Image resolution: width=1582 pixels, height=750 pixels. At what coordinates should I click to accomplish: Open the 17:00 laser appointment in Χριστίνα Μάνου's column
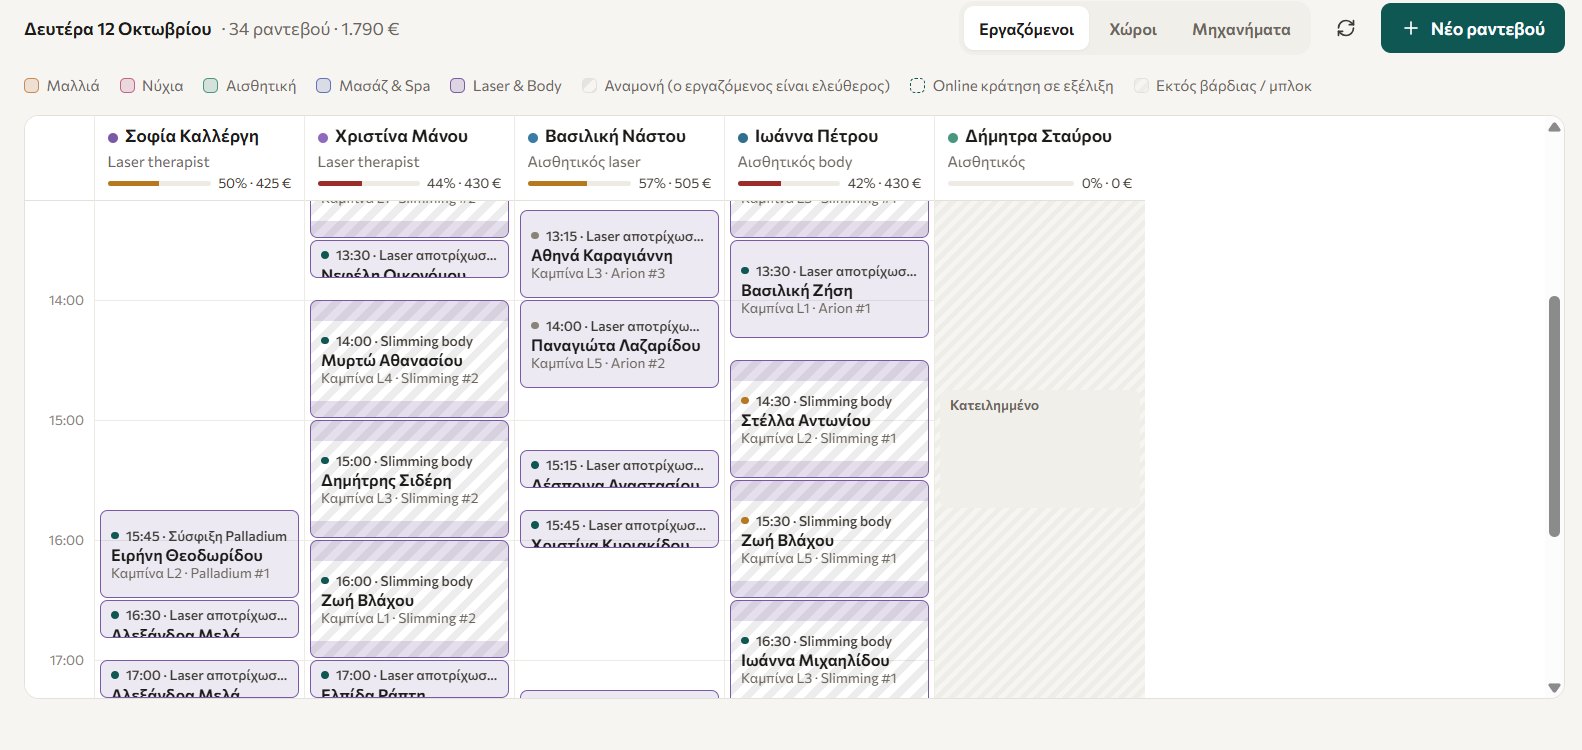pyautogui.click(x=410, y=679)
